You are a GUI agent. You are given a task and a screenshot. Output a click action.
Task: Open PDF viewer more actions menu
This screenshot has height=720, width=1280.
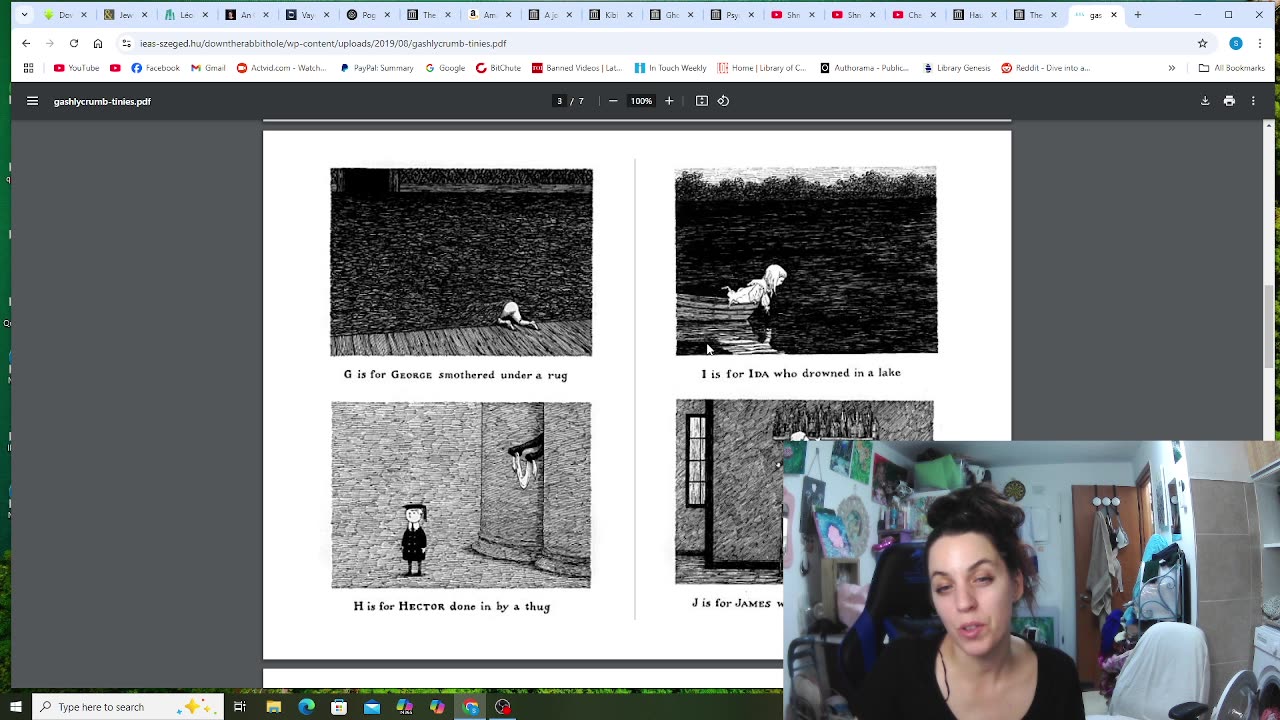coord(1253,101)
